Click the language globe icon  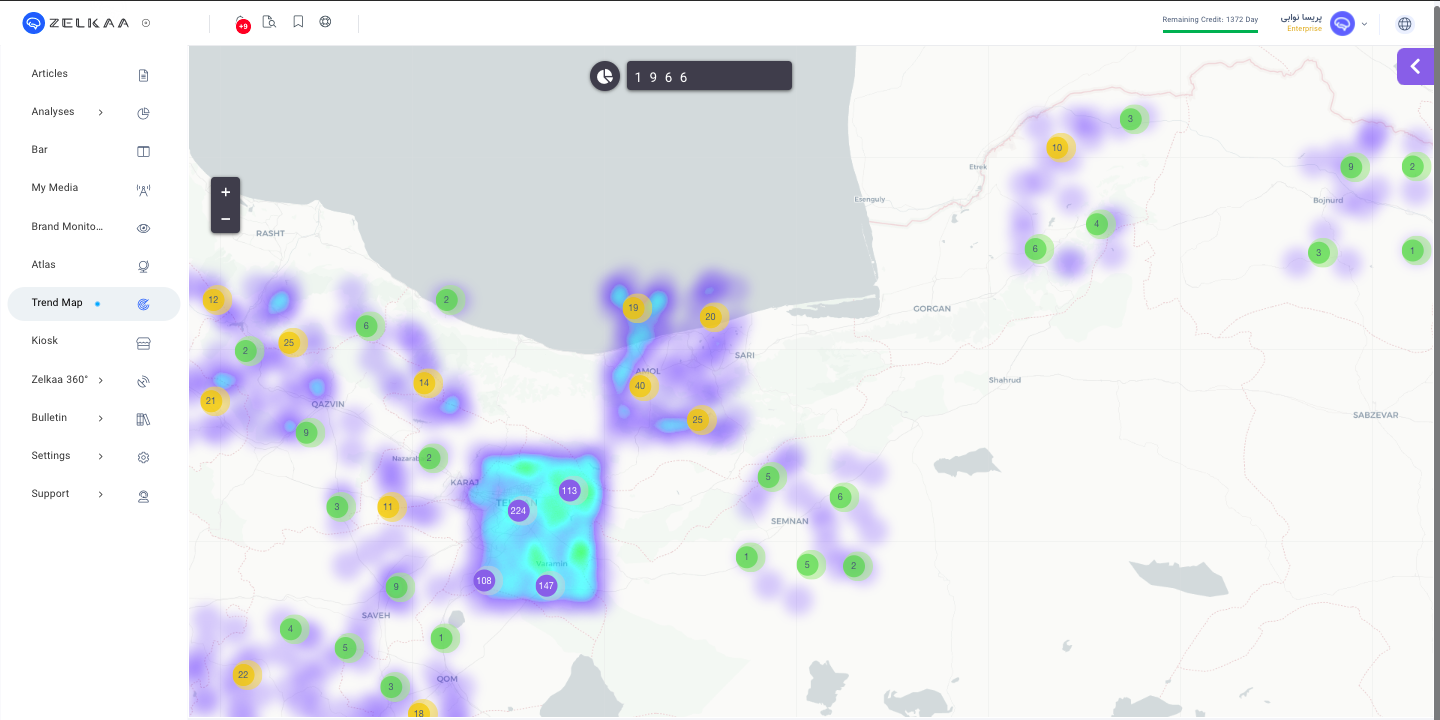1405,24
